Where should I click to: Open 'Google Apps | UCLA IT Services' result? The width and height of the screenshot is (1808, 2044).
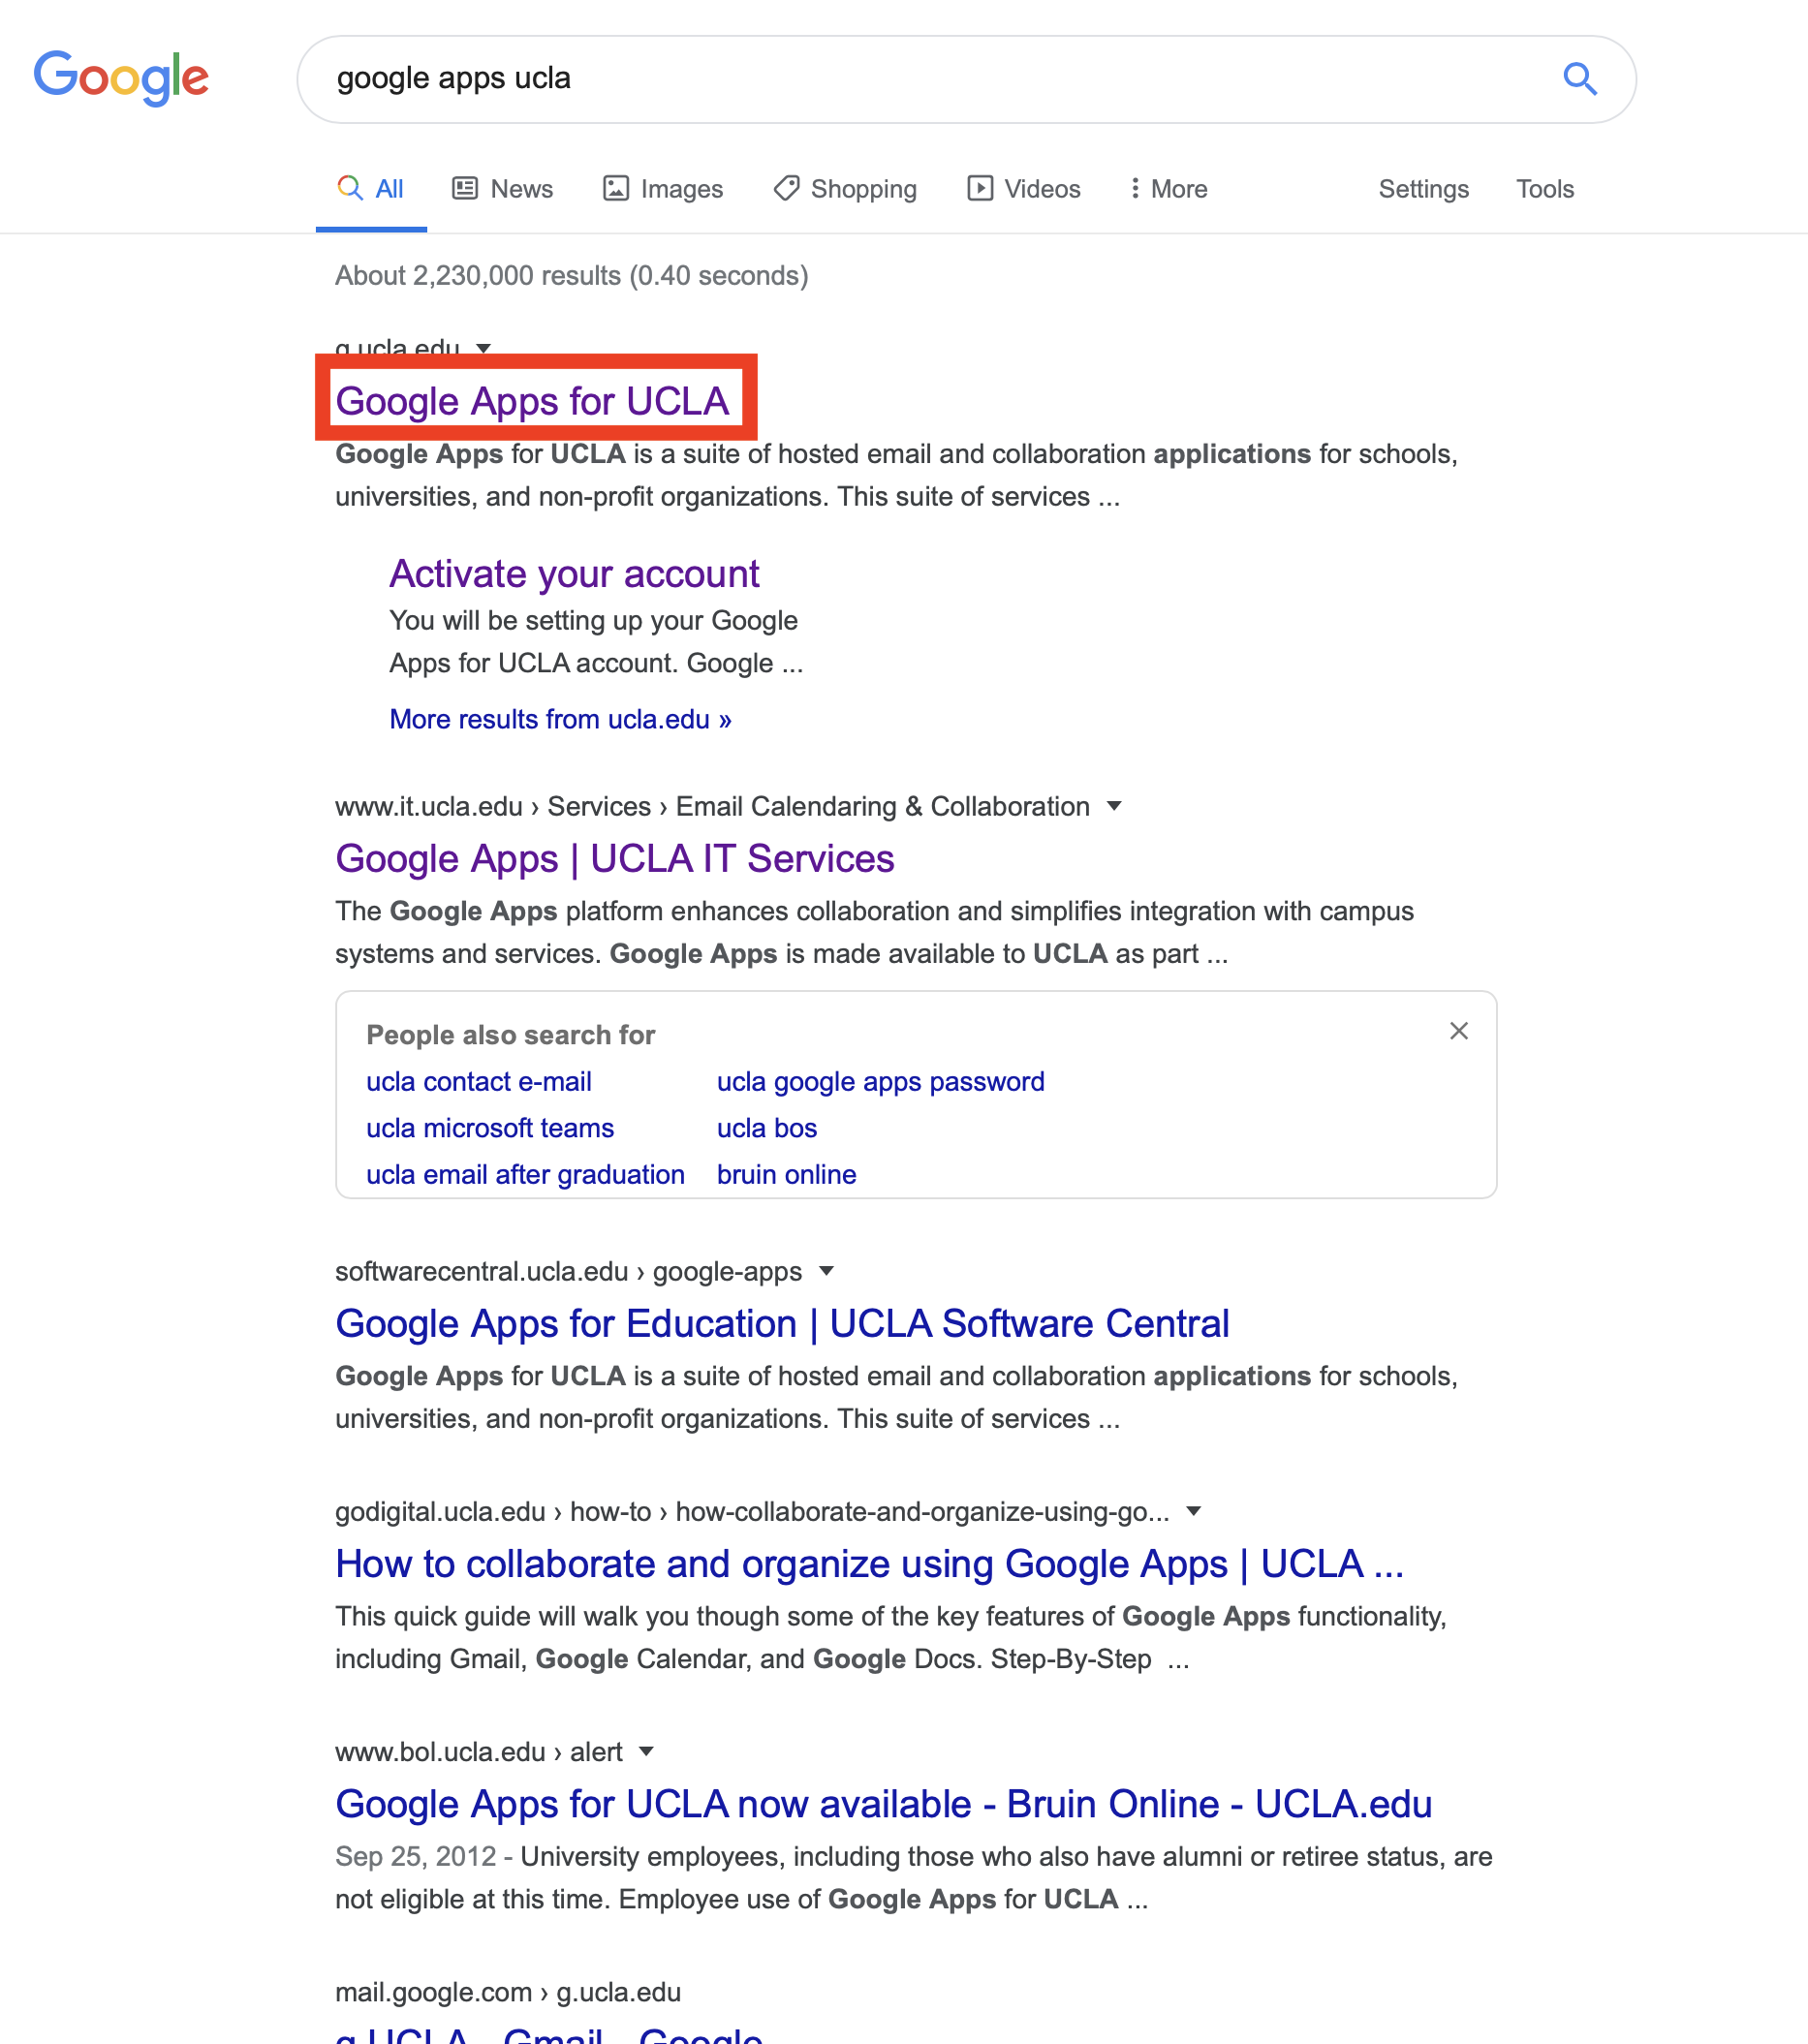(614, 859)
